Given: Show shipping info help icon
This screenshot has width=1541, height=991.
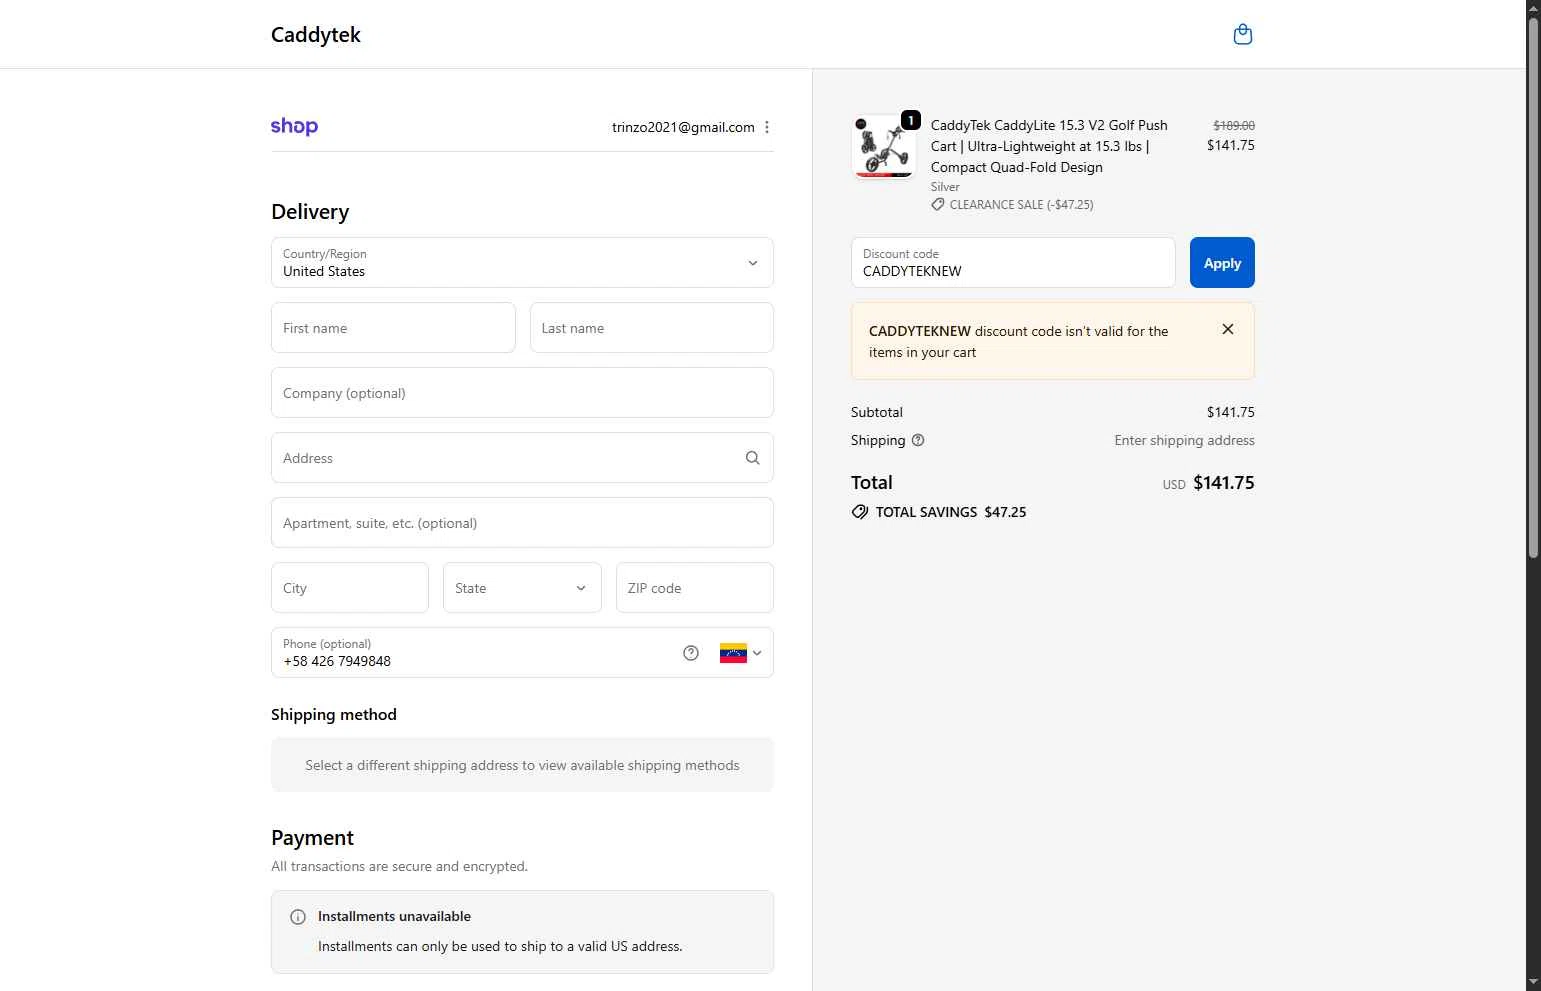Looking at the screenshot, I should pos(918,440).
